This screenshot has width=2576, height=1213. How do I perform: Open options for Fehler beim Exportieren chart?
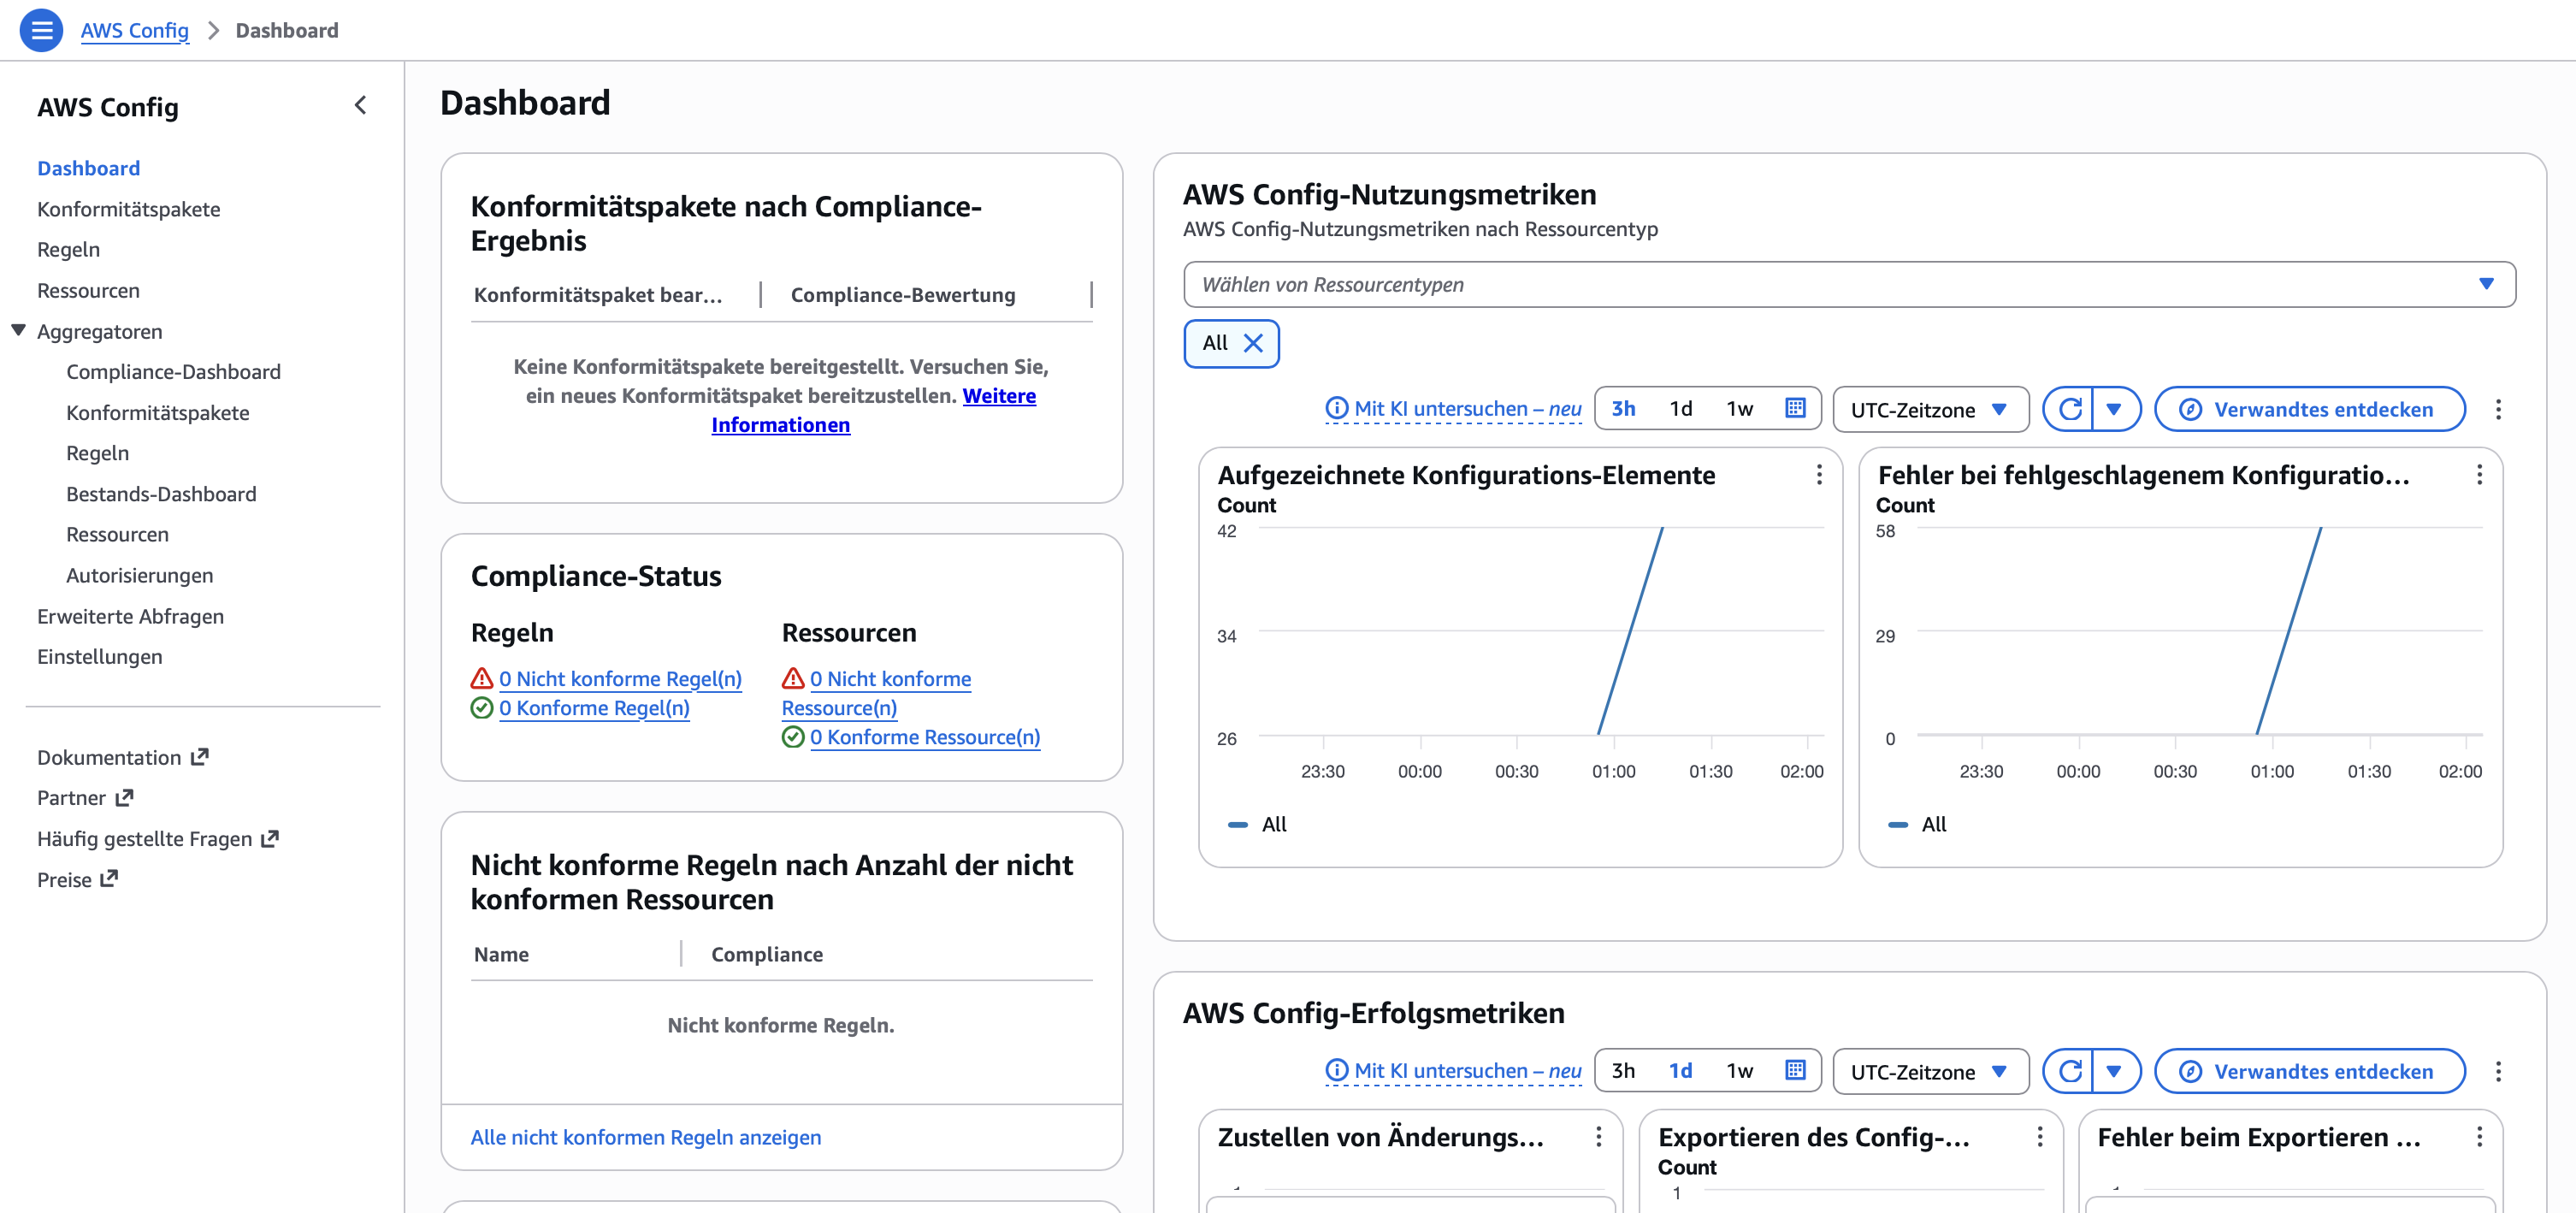point(2479,1137)
